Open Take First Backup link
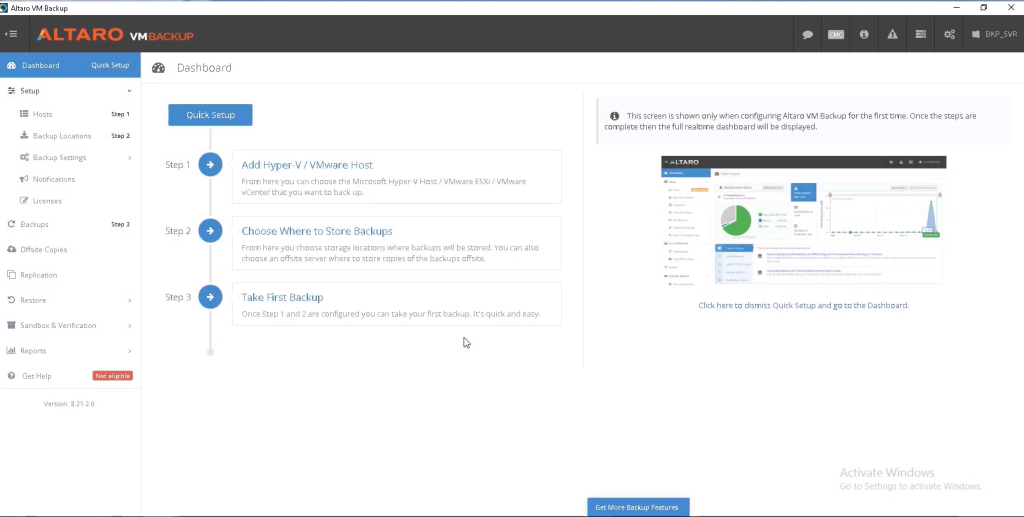The width and height of the screenshot is (1024, 517). coord(282,297)
